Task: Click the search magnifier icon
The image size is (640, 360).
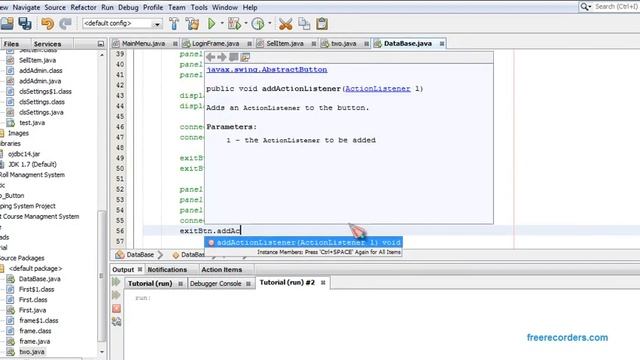Action: 585,7
